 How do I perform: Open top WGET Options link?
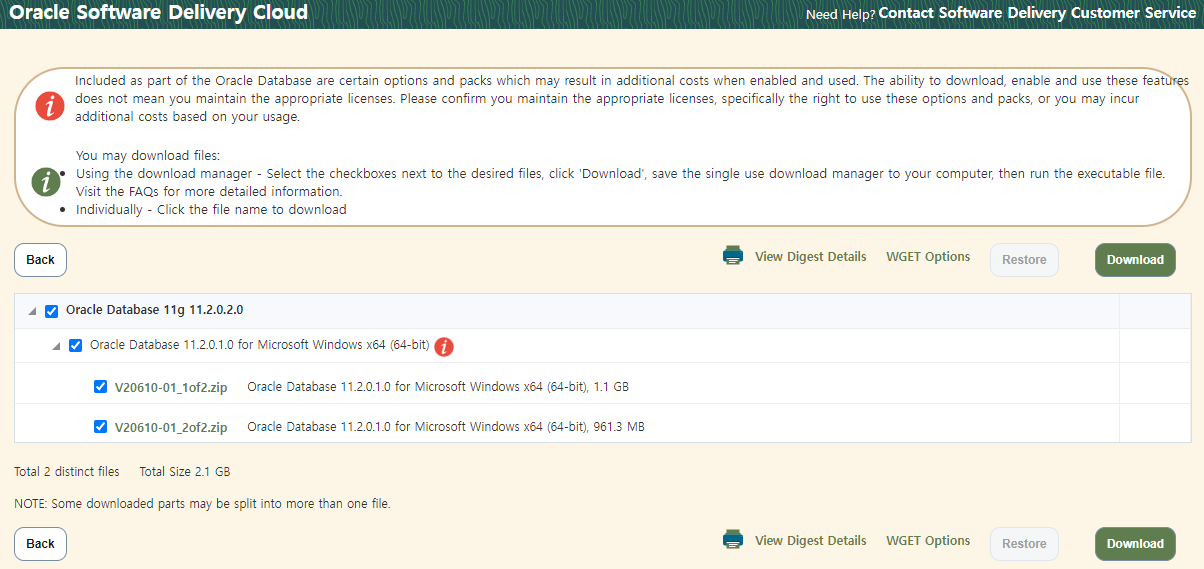click(x=928, y=257)
